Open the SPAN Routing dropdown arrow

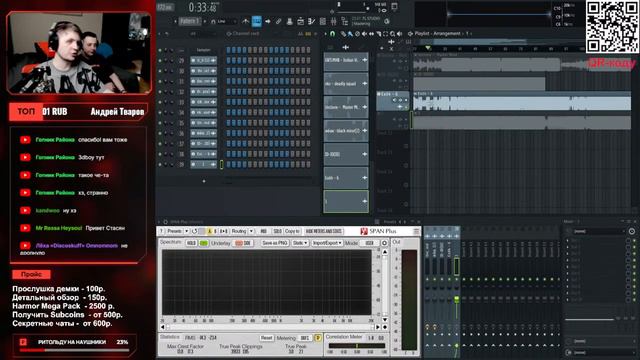[251, 231]
